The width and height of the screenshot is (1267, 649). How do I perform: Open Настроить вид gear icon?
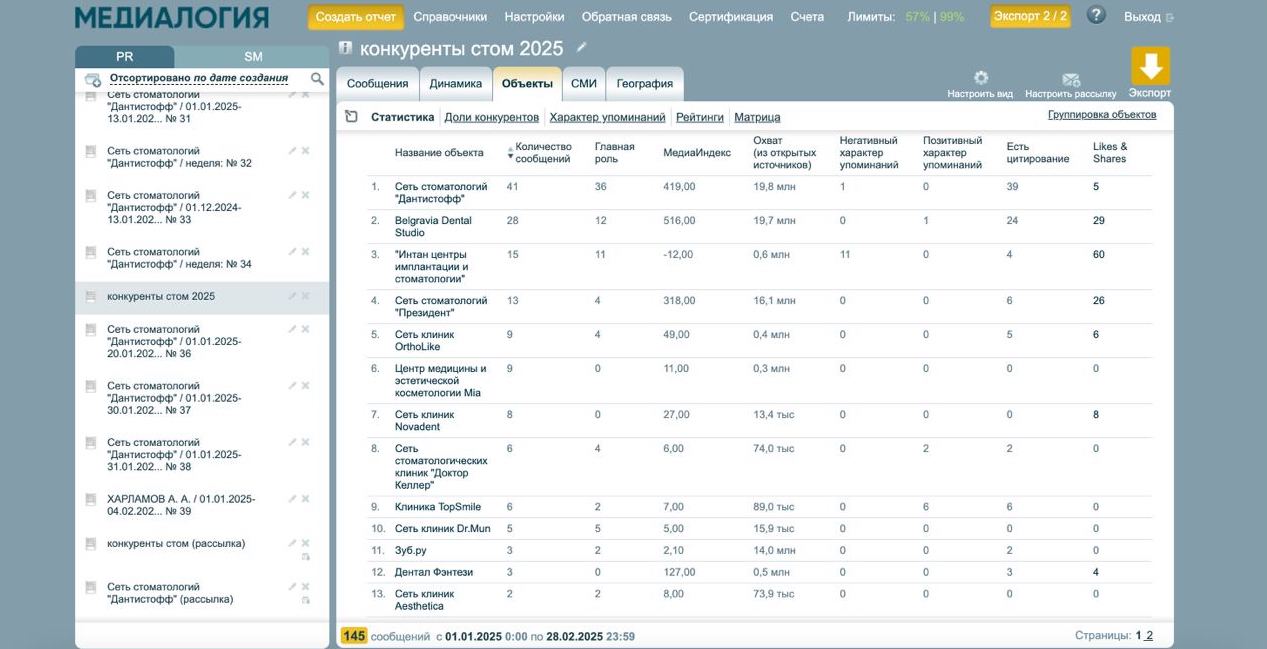(980, 78)
